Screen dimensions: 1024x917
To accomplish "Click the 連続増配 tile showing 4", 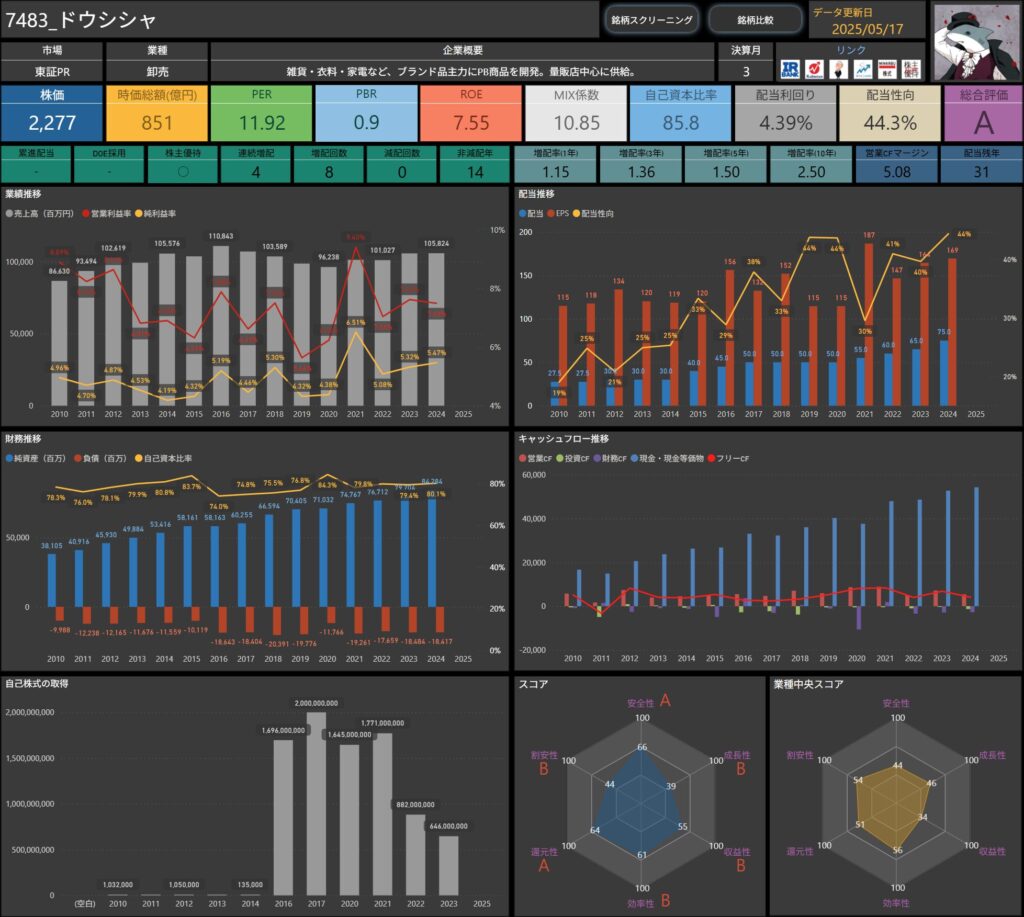I will click(256, 165).
